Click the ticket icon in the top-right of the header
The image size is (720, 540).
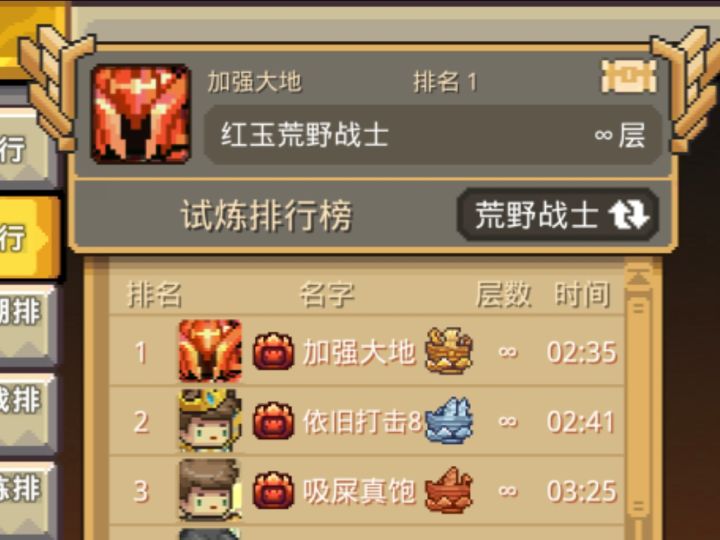coord(629,76)
